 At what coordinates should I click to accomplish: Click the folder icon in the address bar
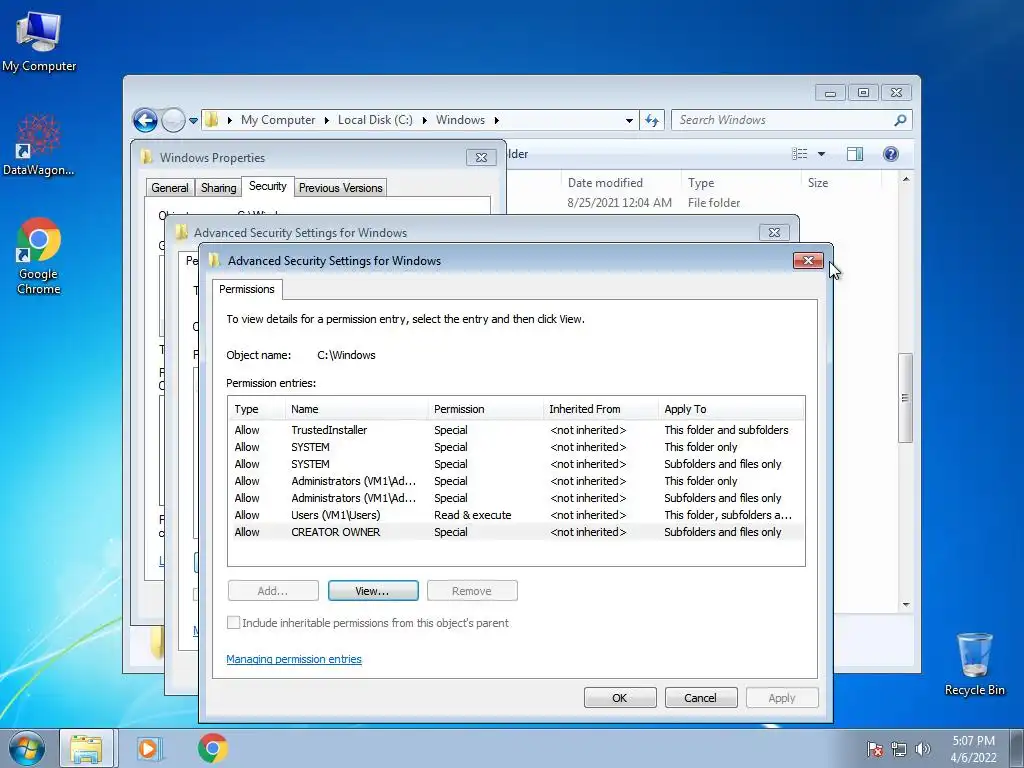click(212, 120)
